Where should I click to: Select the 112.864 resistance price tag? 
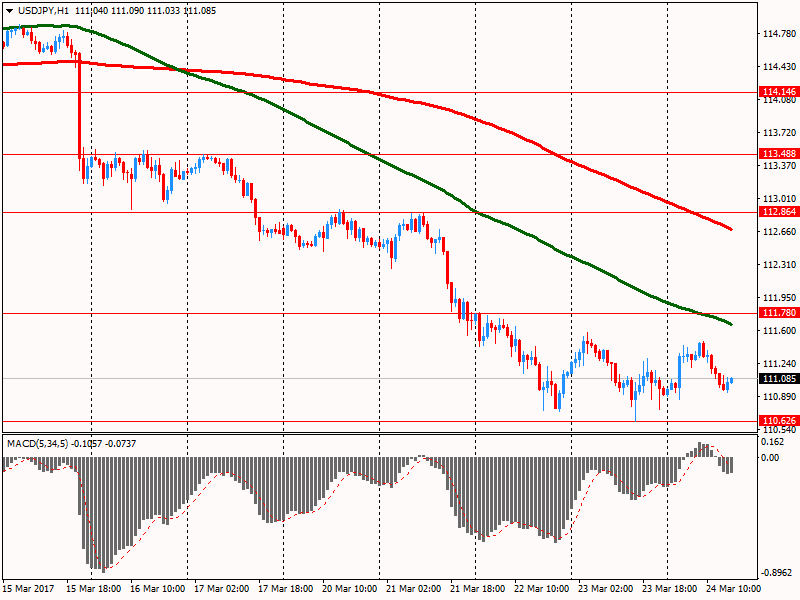(x=777, y=212)
